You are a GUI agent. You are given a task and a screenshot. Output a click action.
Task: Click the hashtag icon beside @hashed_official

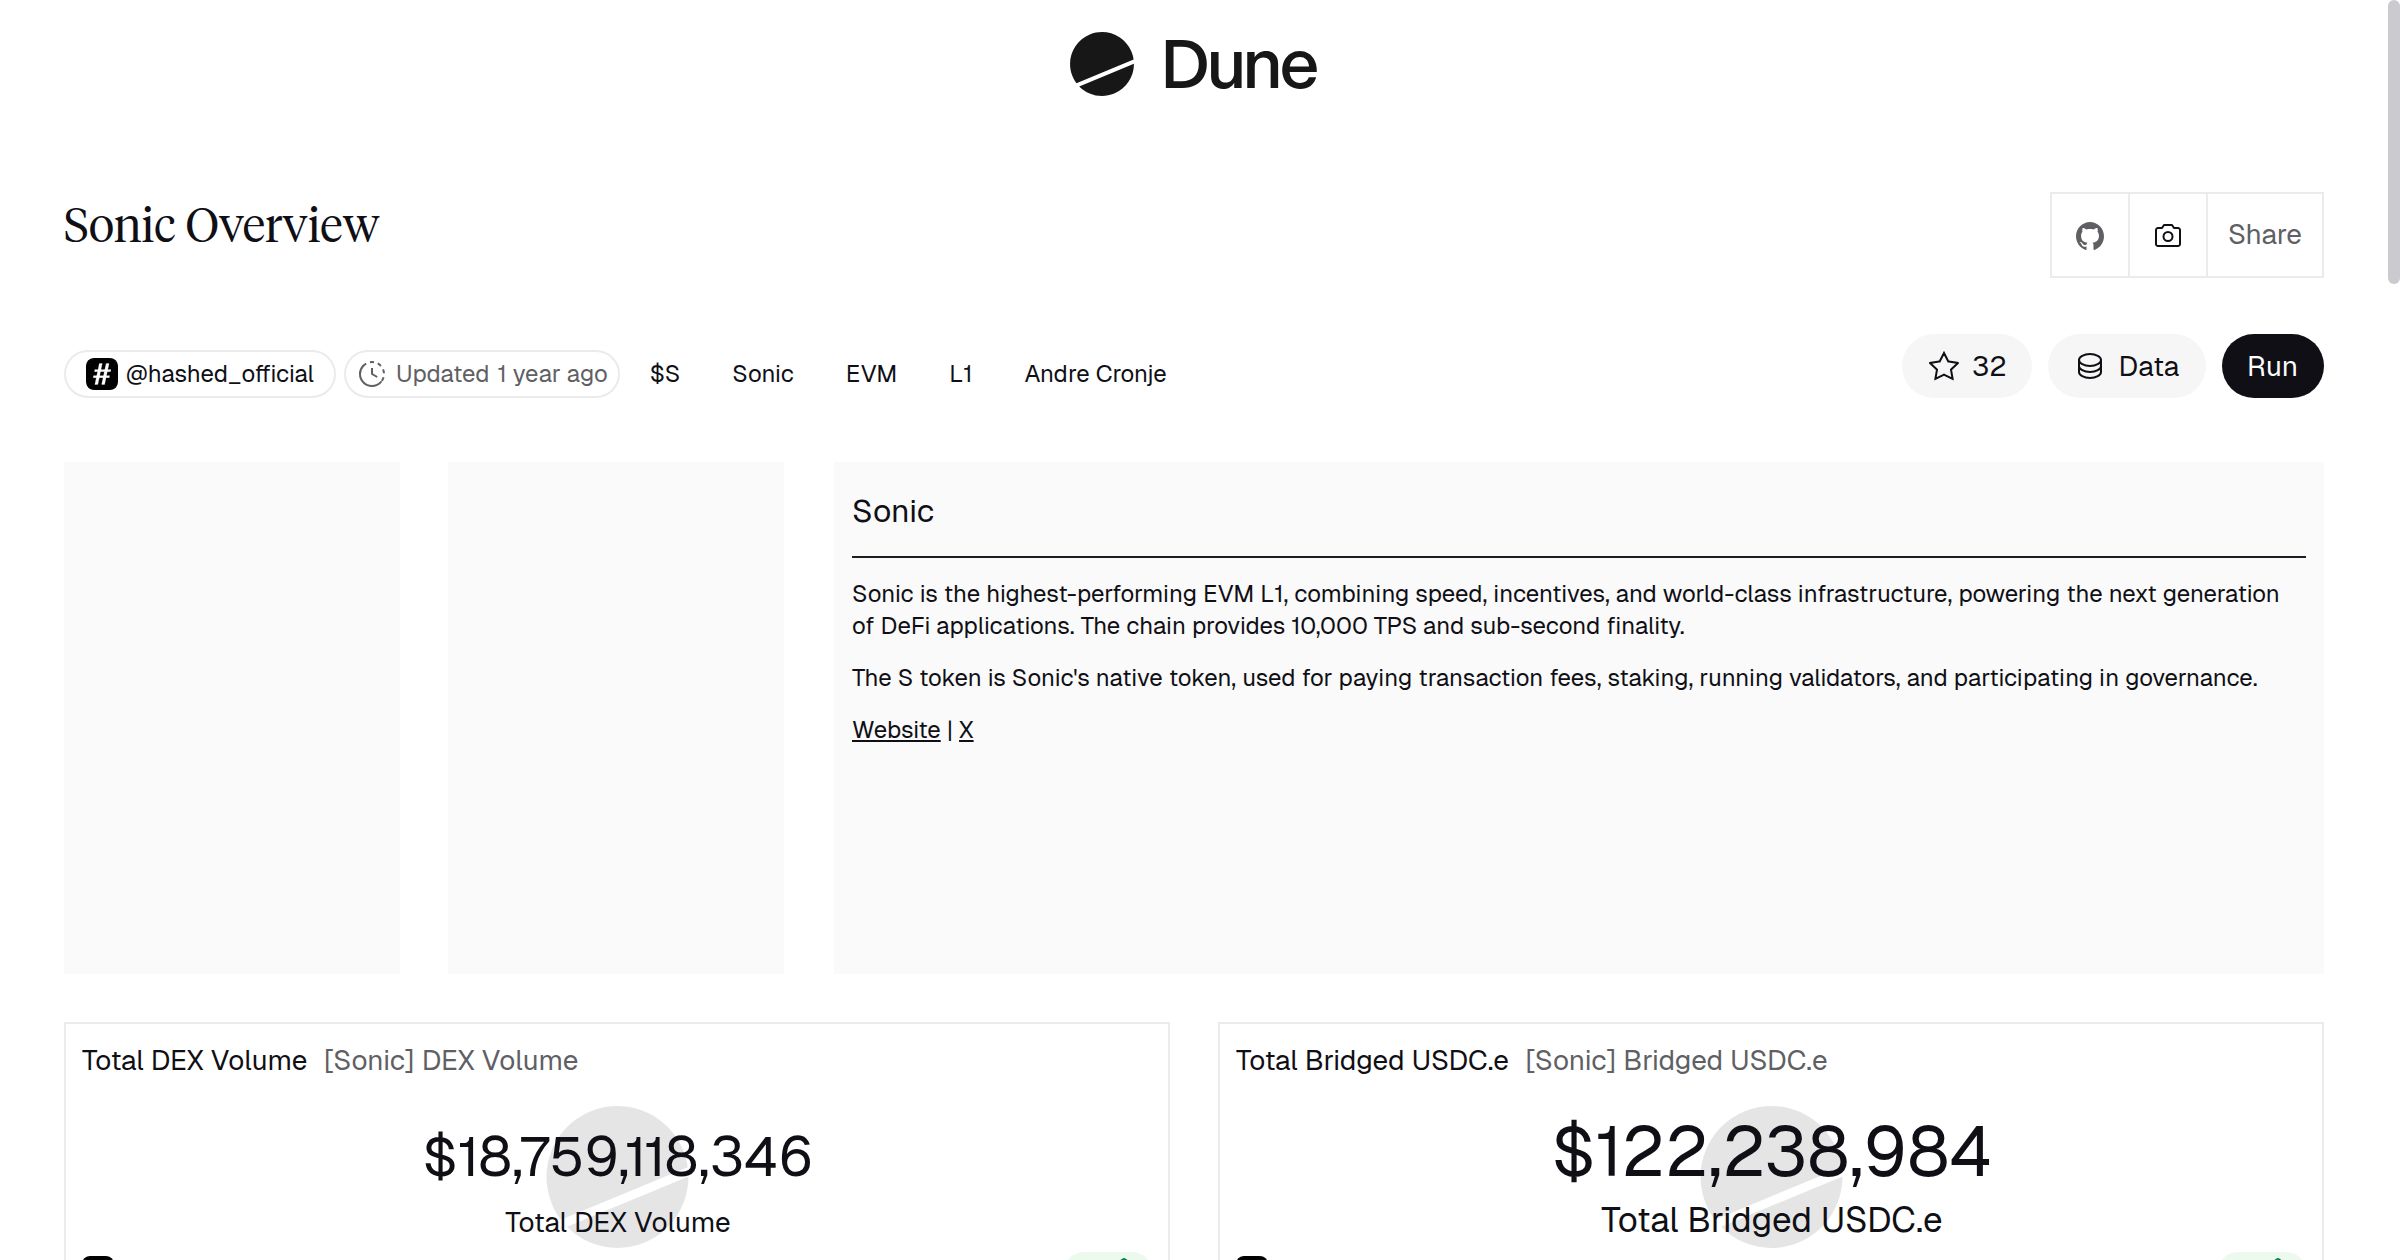pyautogui.click(x=101, y=373)
